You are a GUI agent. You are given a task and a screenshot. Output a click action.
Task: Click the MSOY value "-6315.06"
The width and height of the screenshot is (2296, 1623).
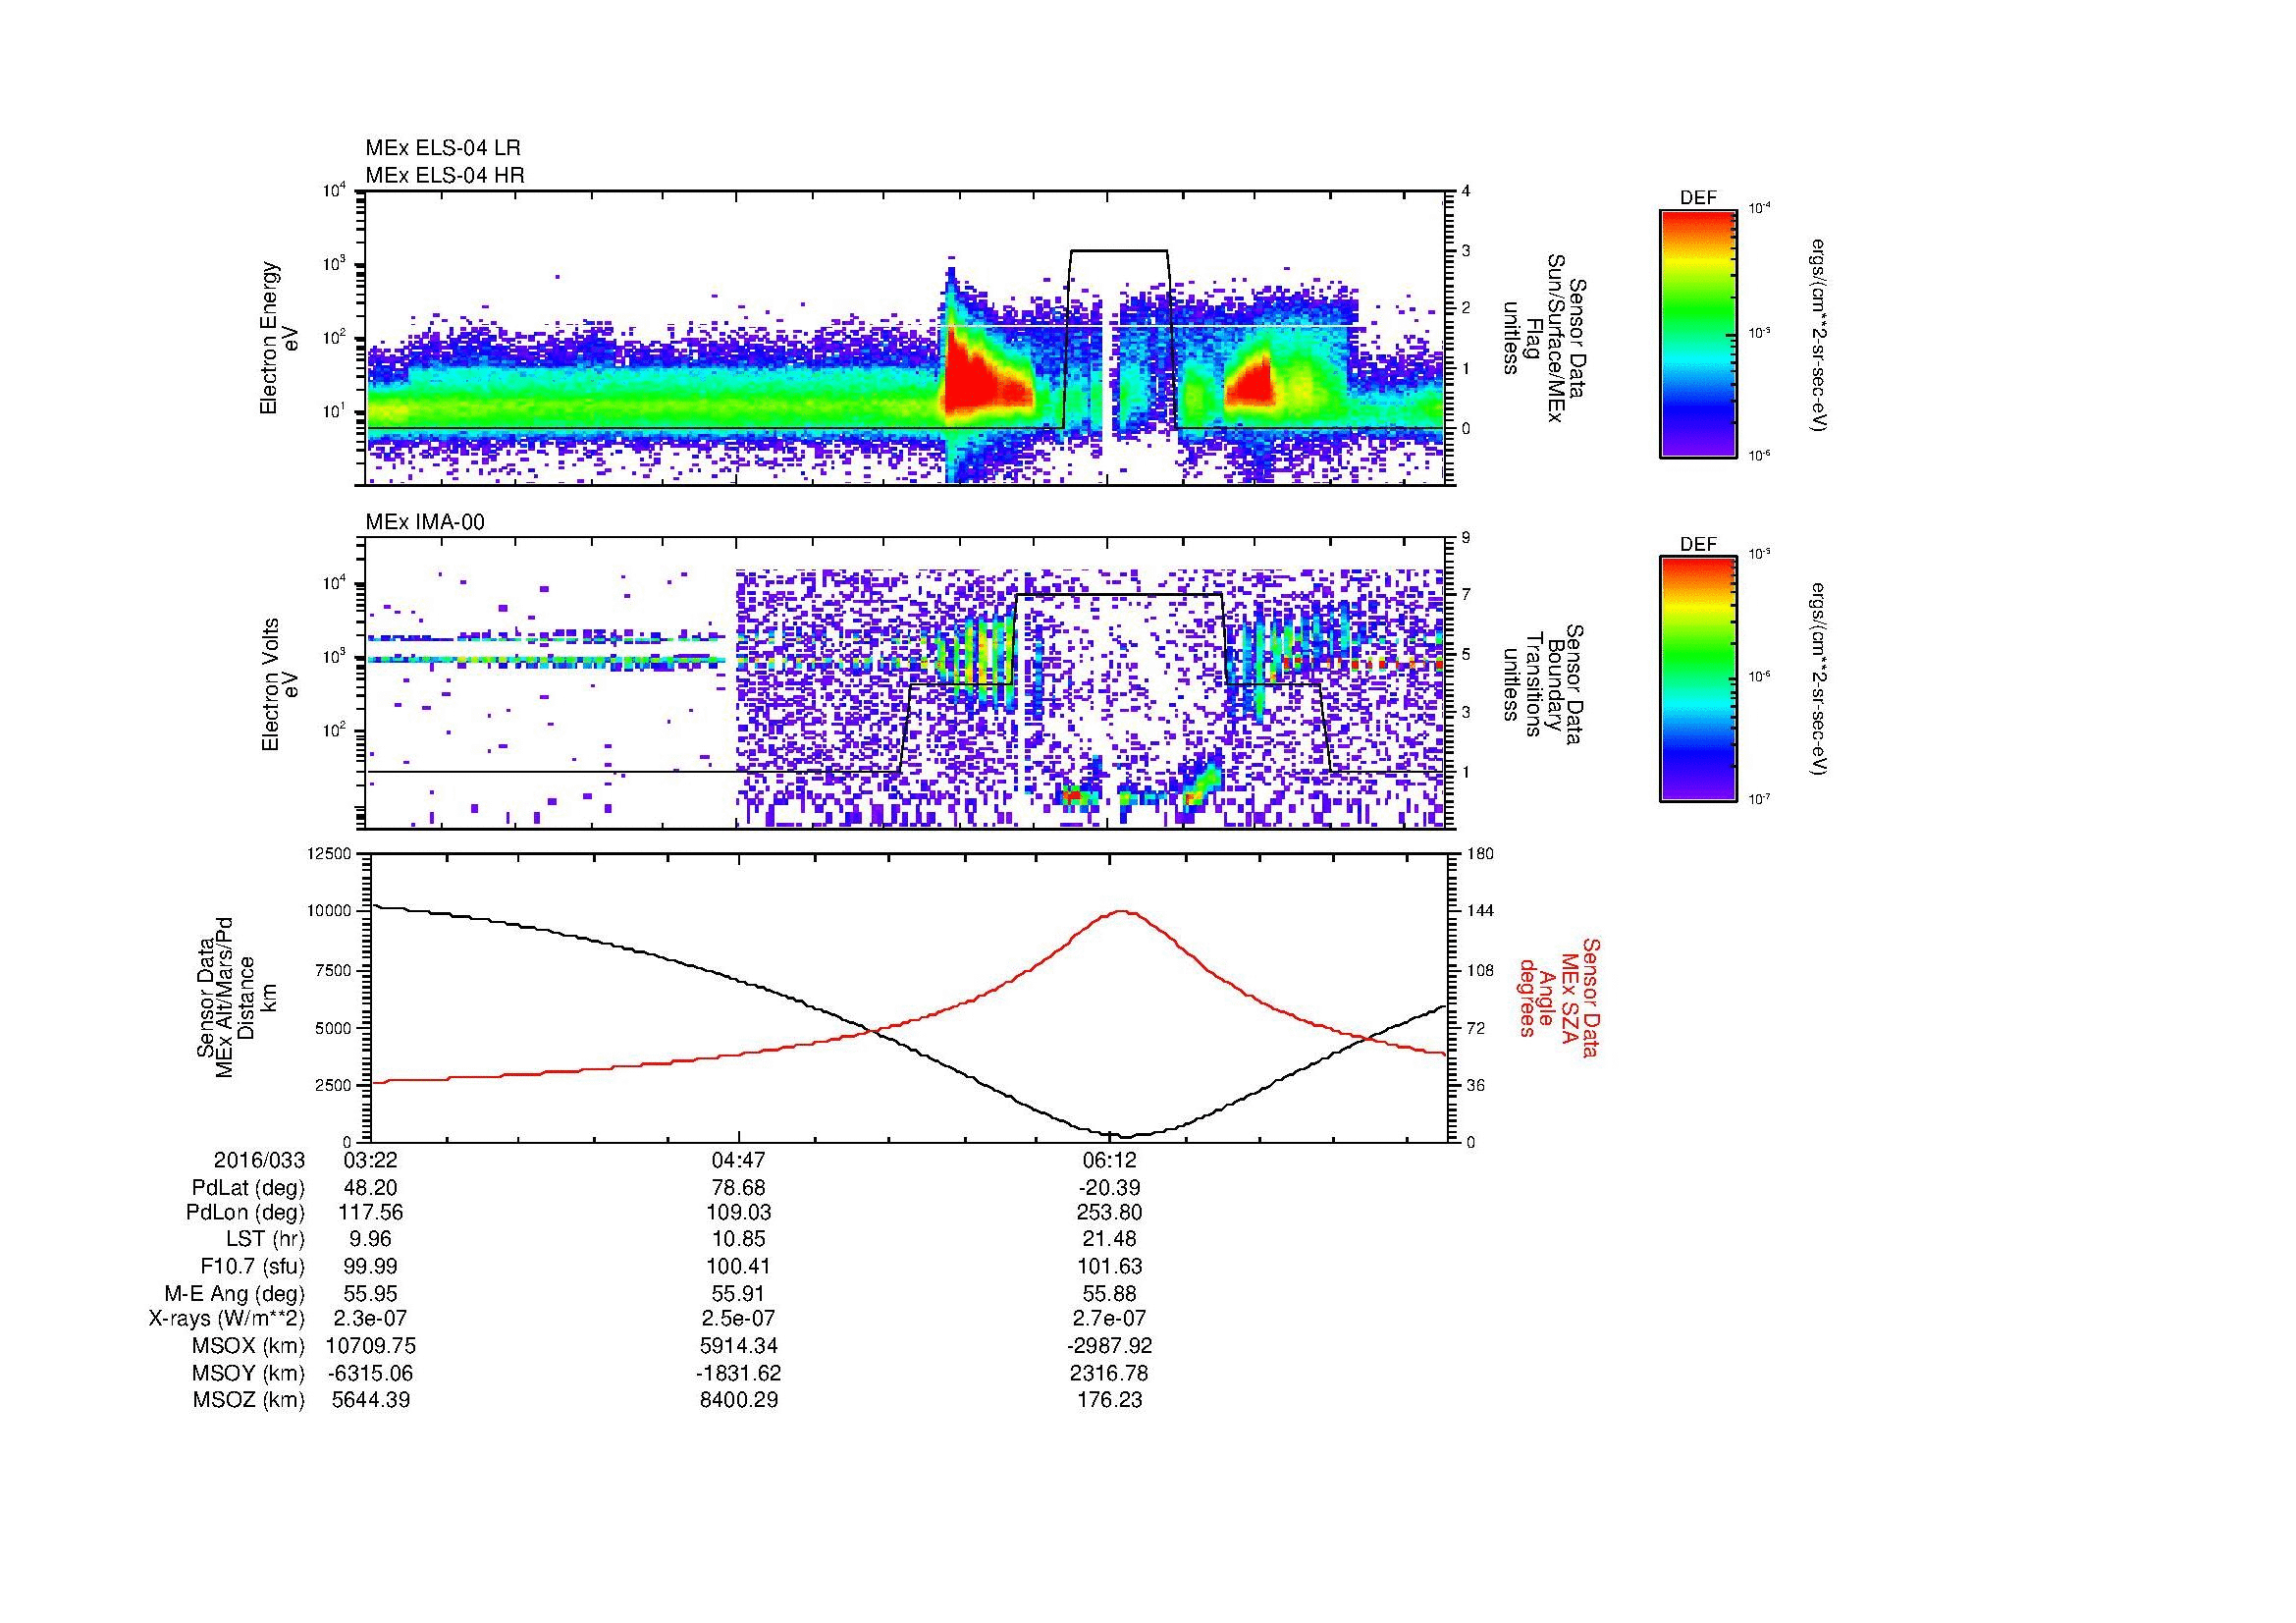click(x=370, y=1373)
